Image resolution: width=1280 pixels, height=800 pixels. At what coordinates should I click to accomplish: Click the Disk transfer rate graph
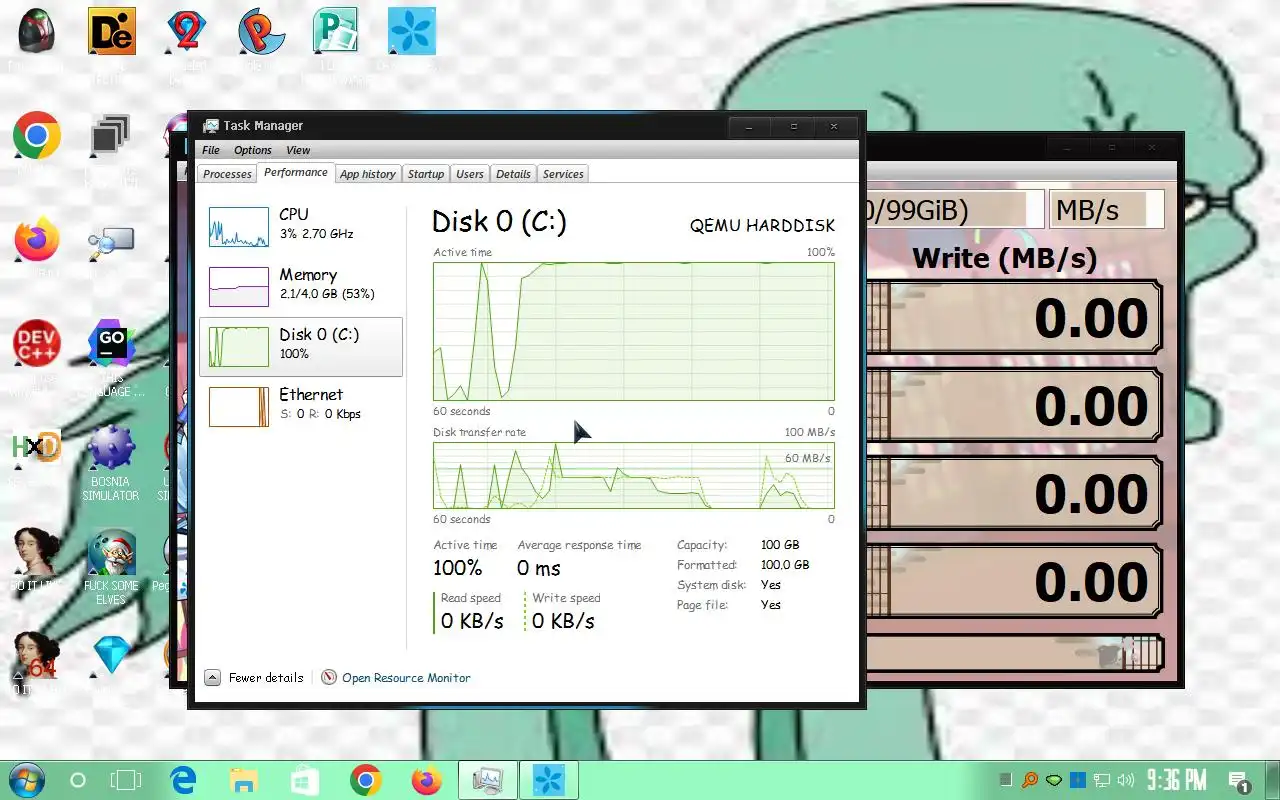[x=633, y=475]
